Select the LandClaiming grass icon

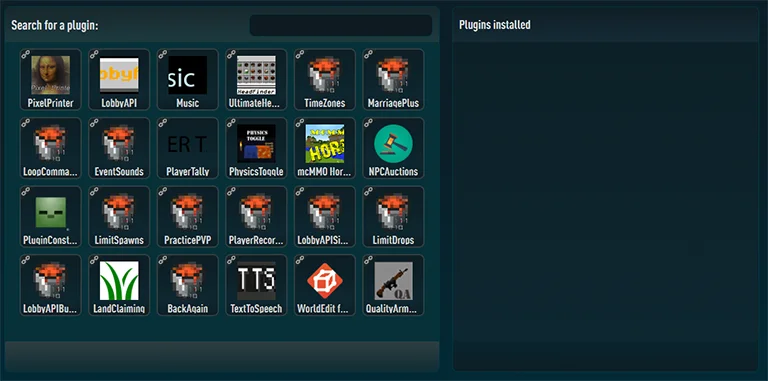119,281
